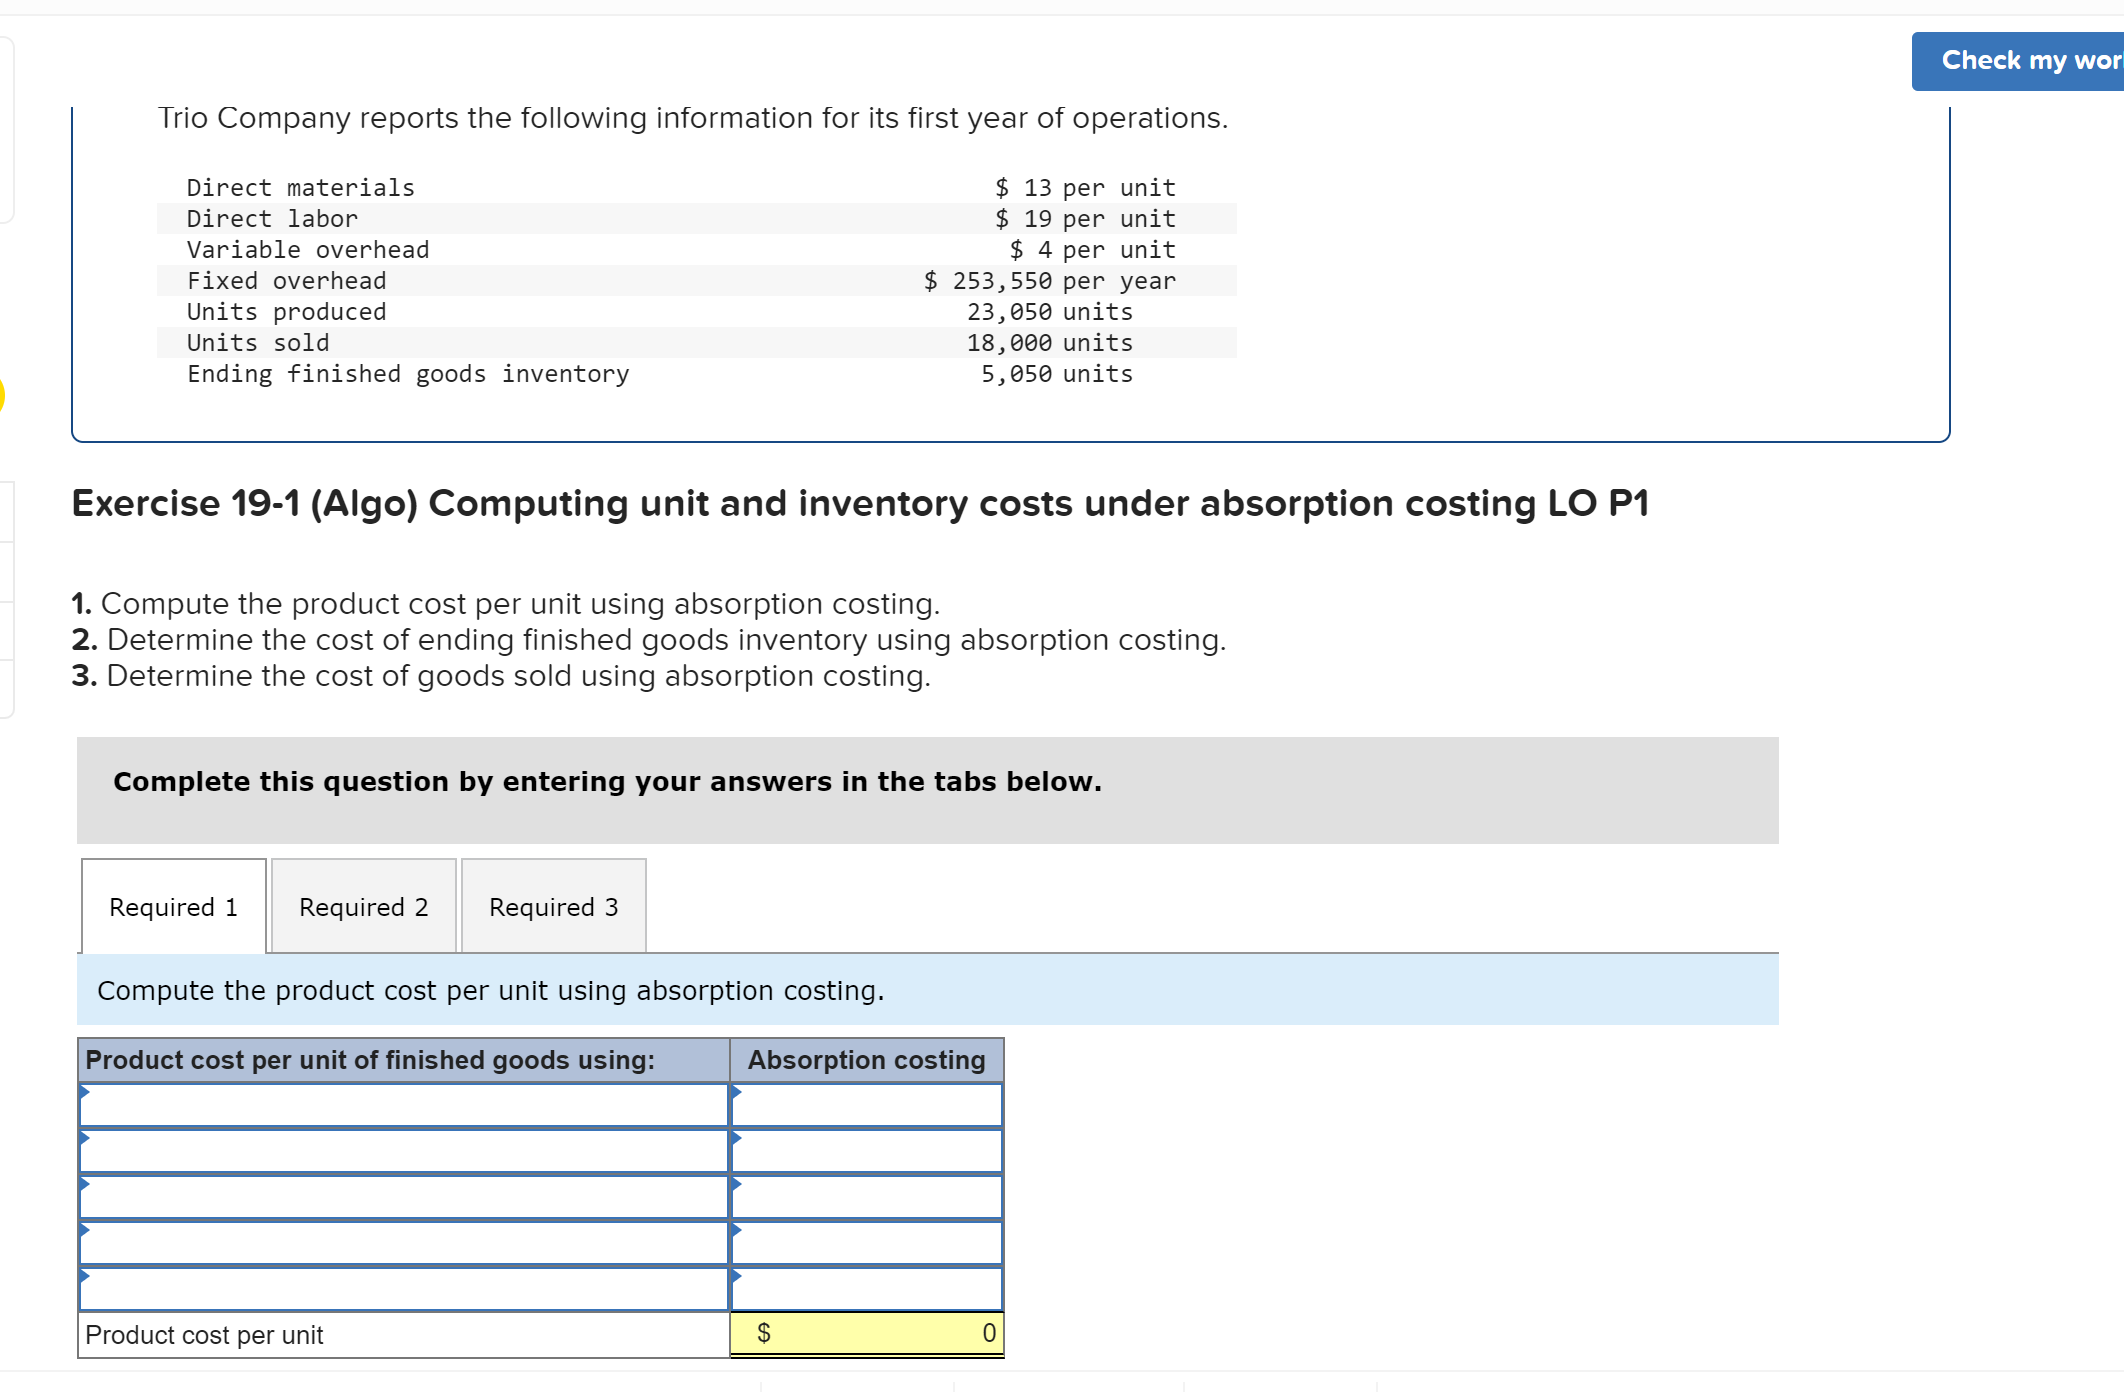2124x1392 pixels.
Task: Open the third row label dropdown
Action: (x=400, y=1197)
